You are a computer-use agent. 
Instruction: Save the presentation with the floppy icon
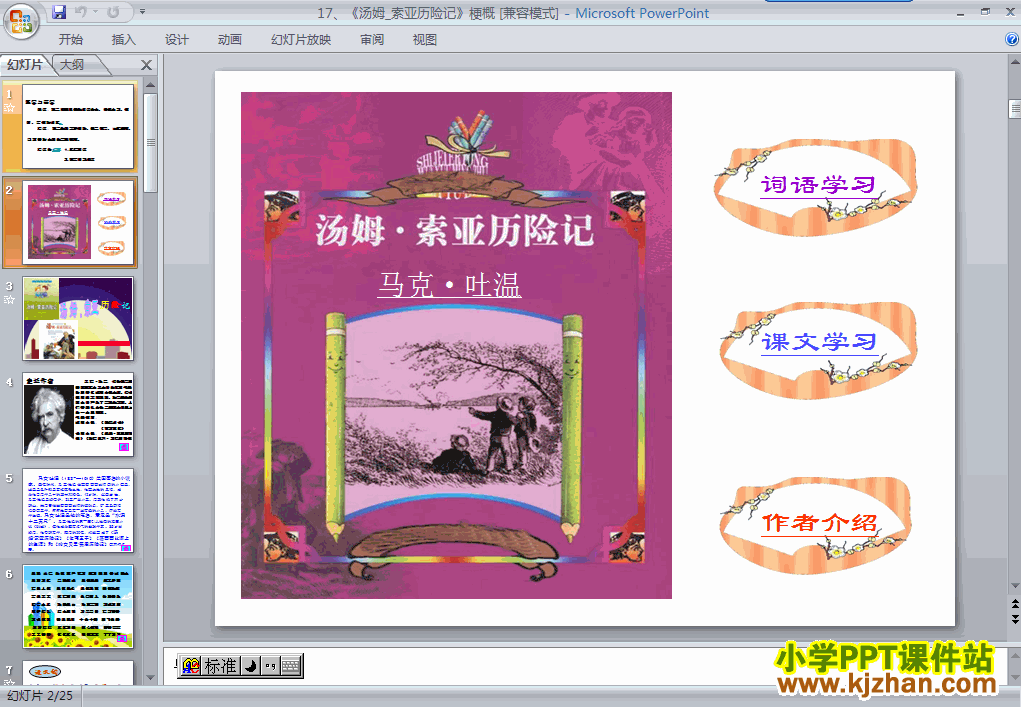click(x=59, y=12)
